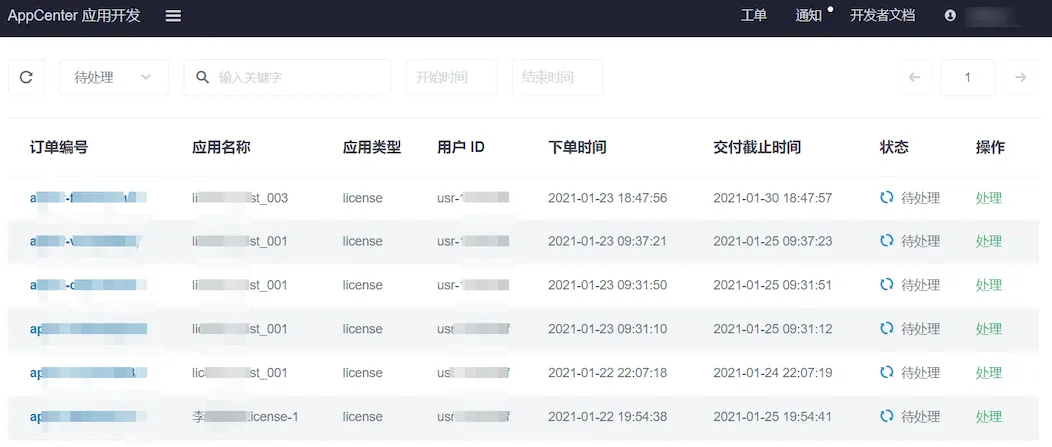Screen dimensions: 1052x447
Task: Click the page number 1 box
Action: (967, 78)
